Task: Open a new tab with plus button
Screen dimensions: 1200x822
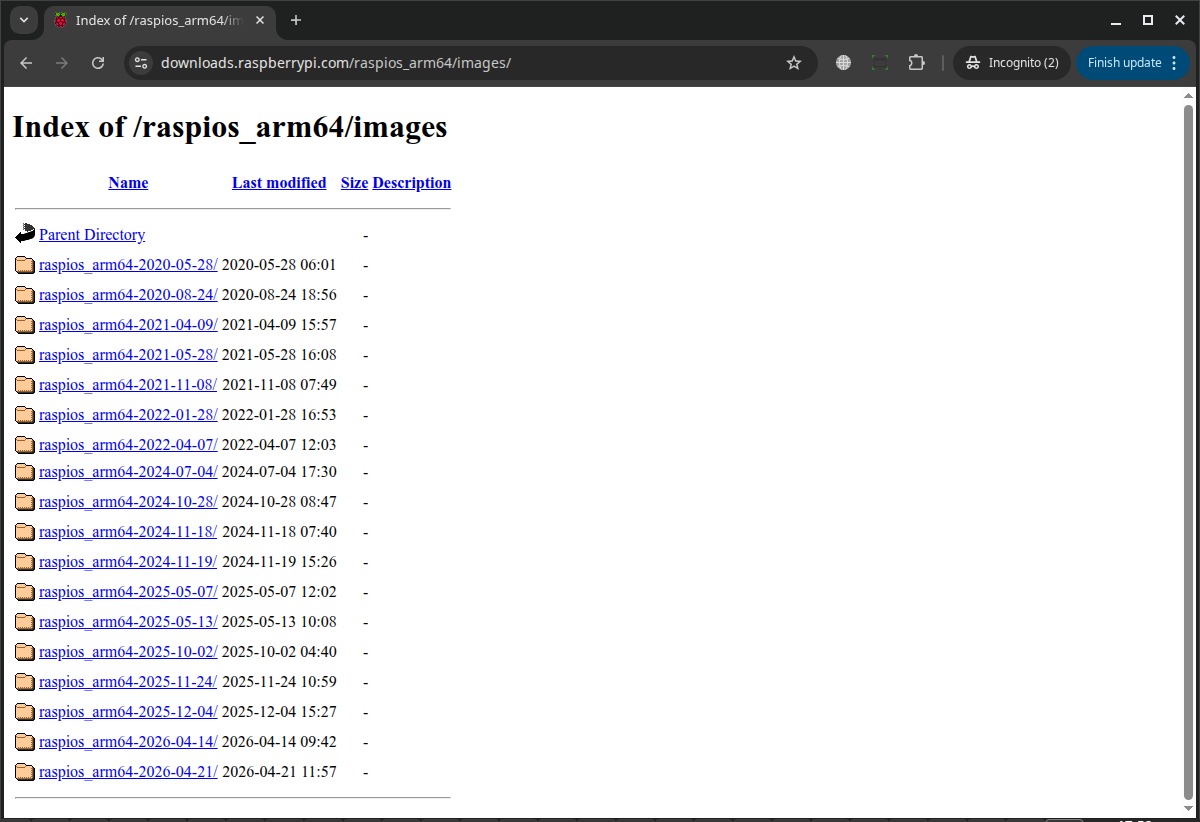Action: 296,20
